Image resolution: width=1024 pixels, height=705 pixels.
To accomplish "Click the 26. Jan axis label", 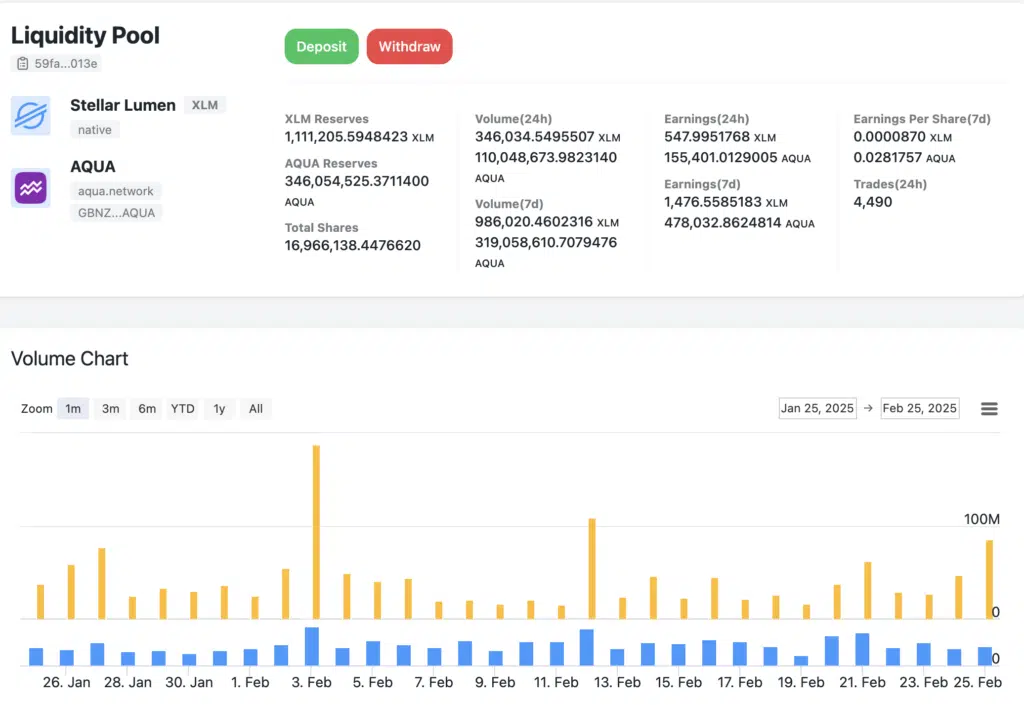I will click(x=67, y=682).
